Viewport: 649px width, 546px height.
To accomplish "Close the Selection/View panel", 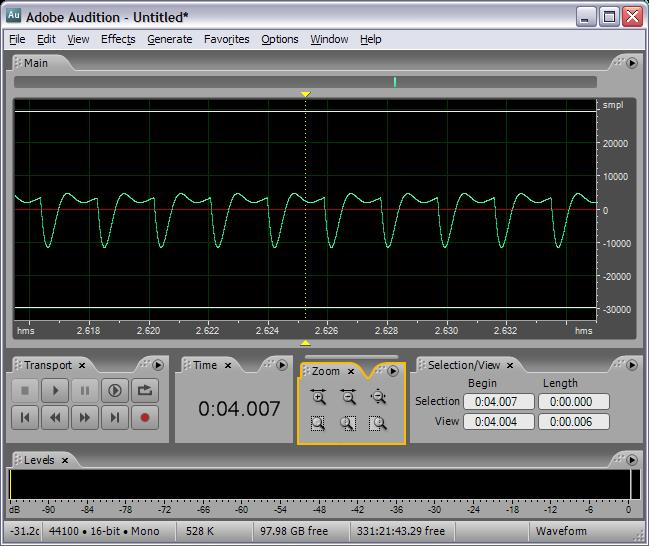I will click(510, 366).
